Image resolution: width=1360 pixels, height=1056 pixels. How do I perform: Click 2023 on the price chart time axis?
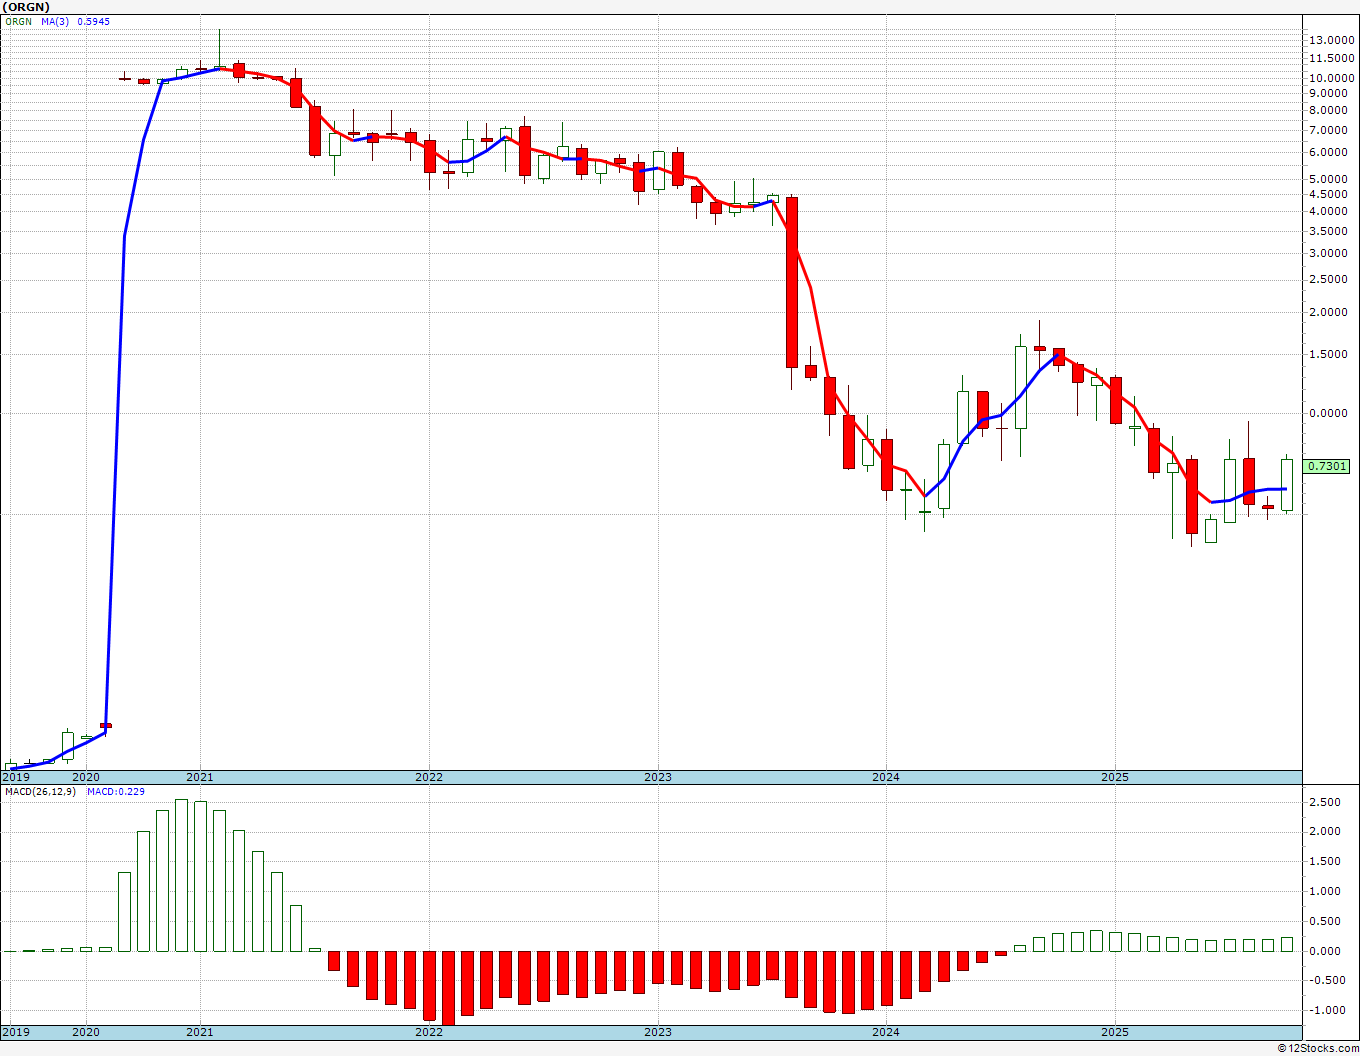point(658,777)
